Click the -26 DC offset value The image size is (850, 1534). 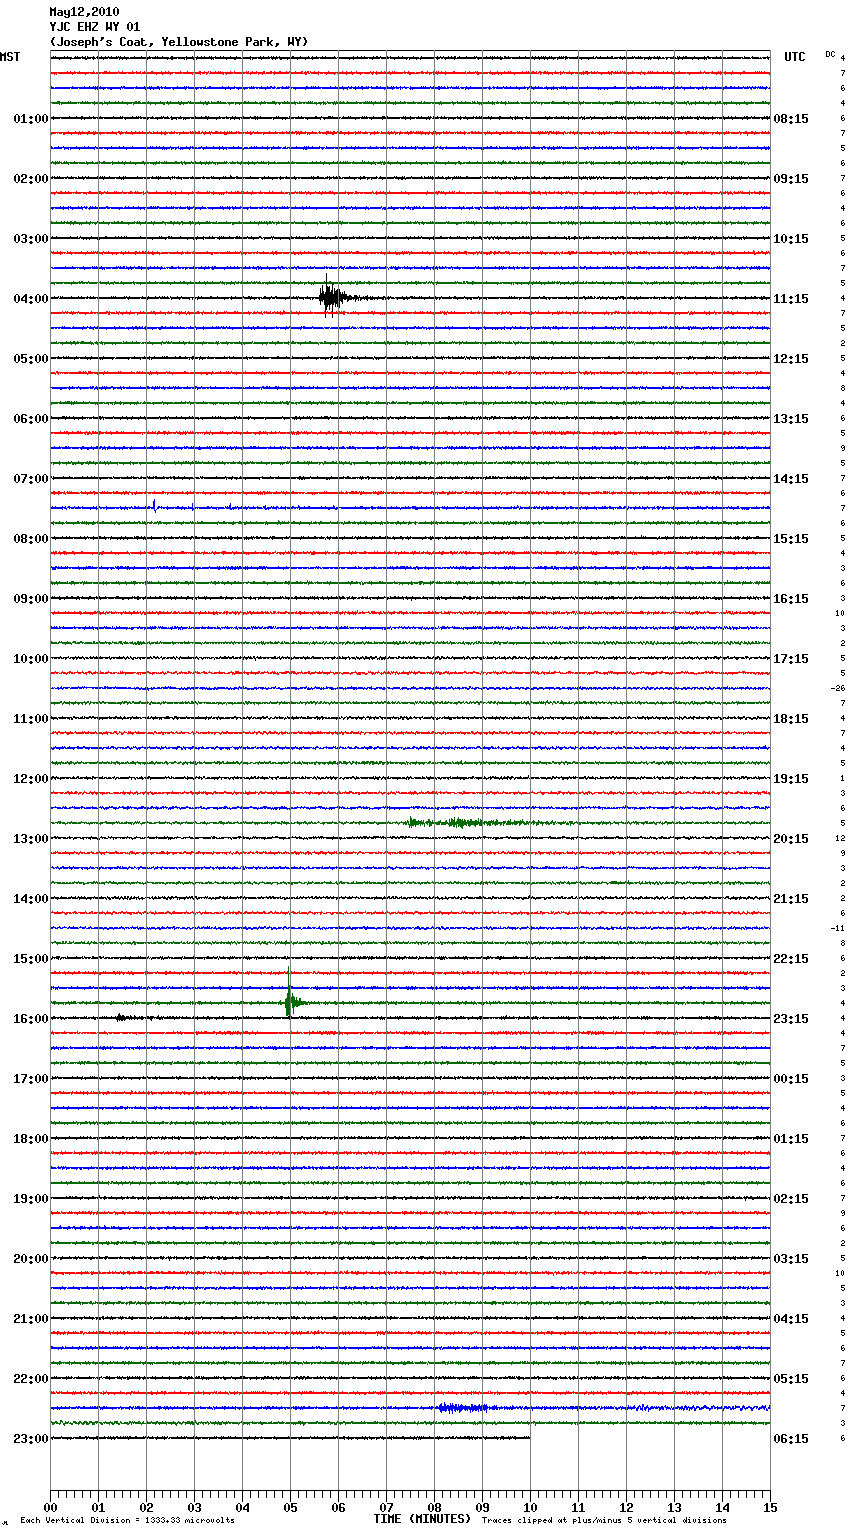(837, 688)
